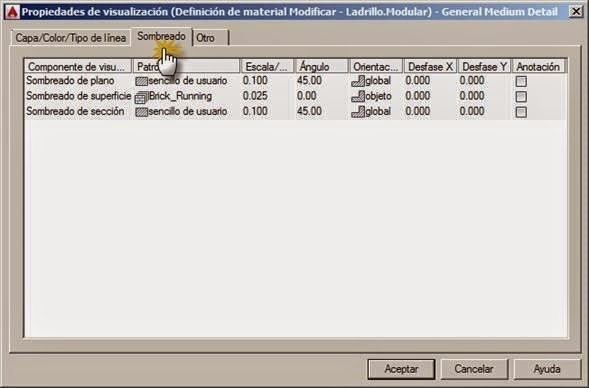Enable Anotación checkbox for Sombreado de plano

tap(521, 81)
